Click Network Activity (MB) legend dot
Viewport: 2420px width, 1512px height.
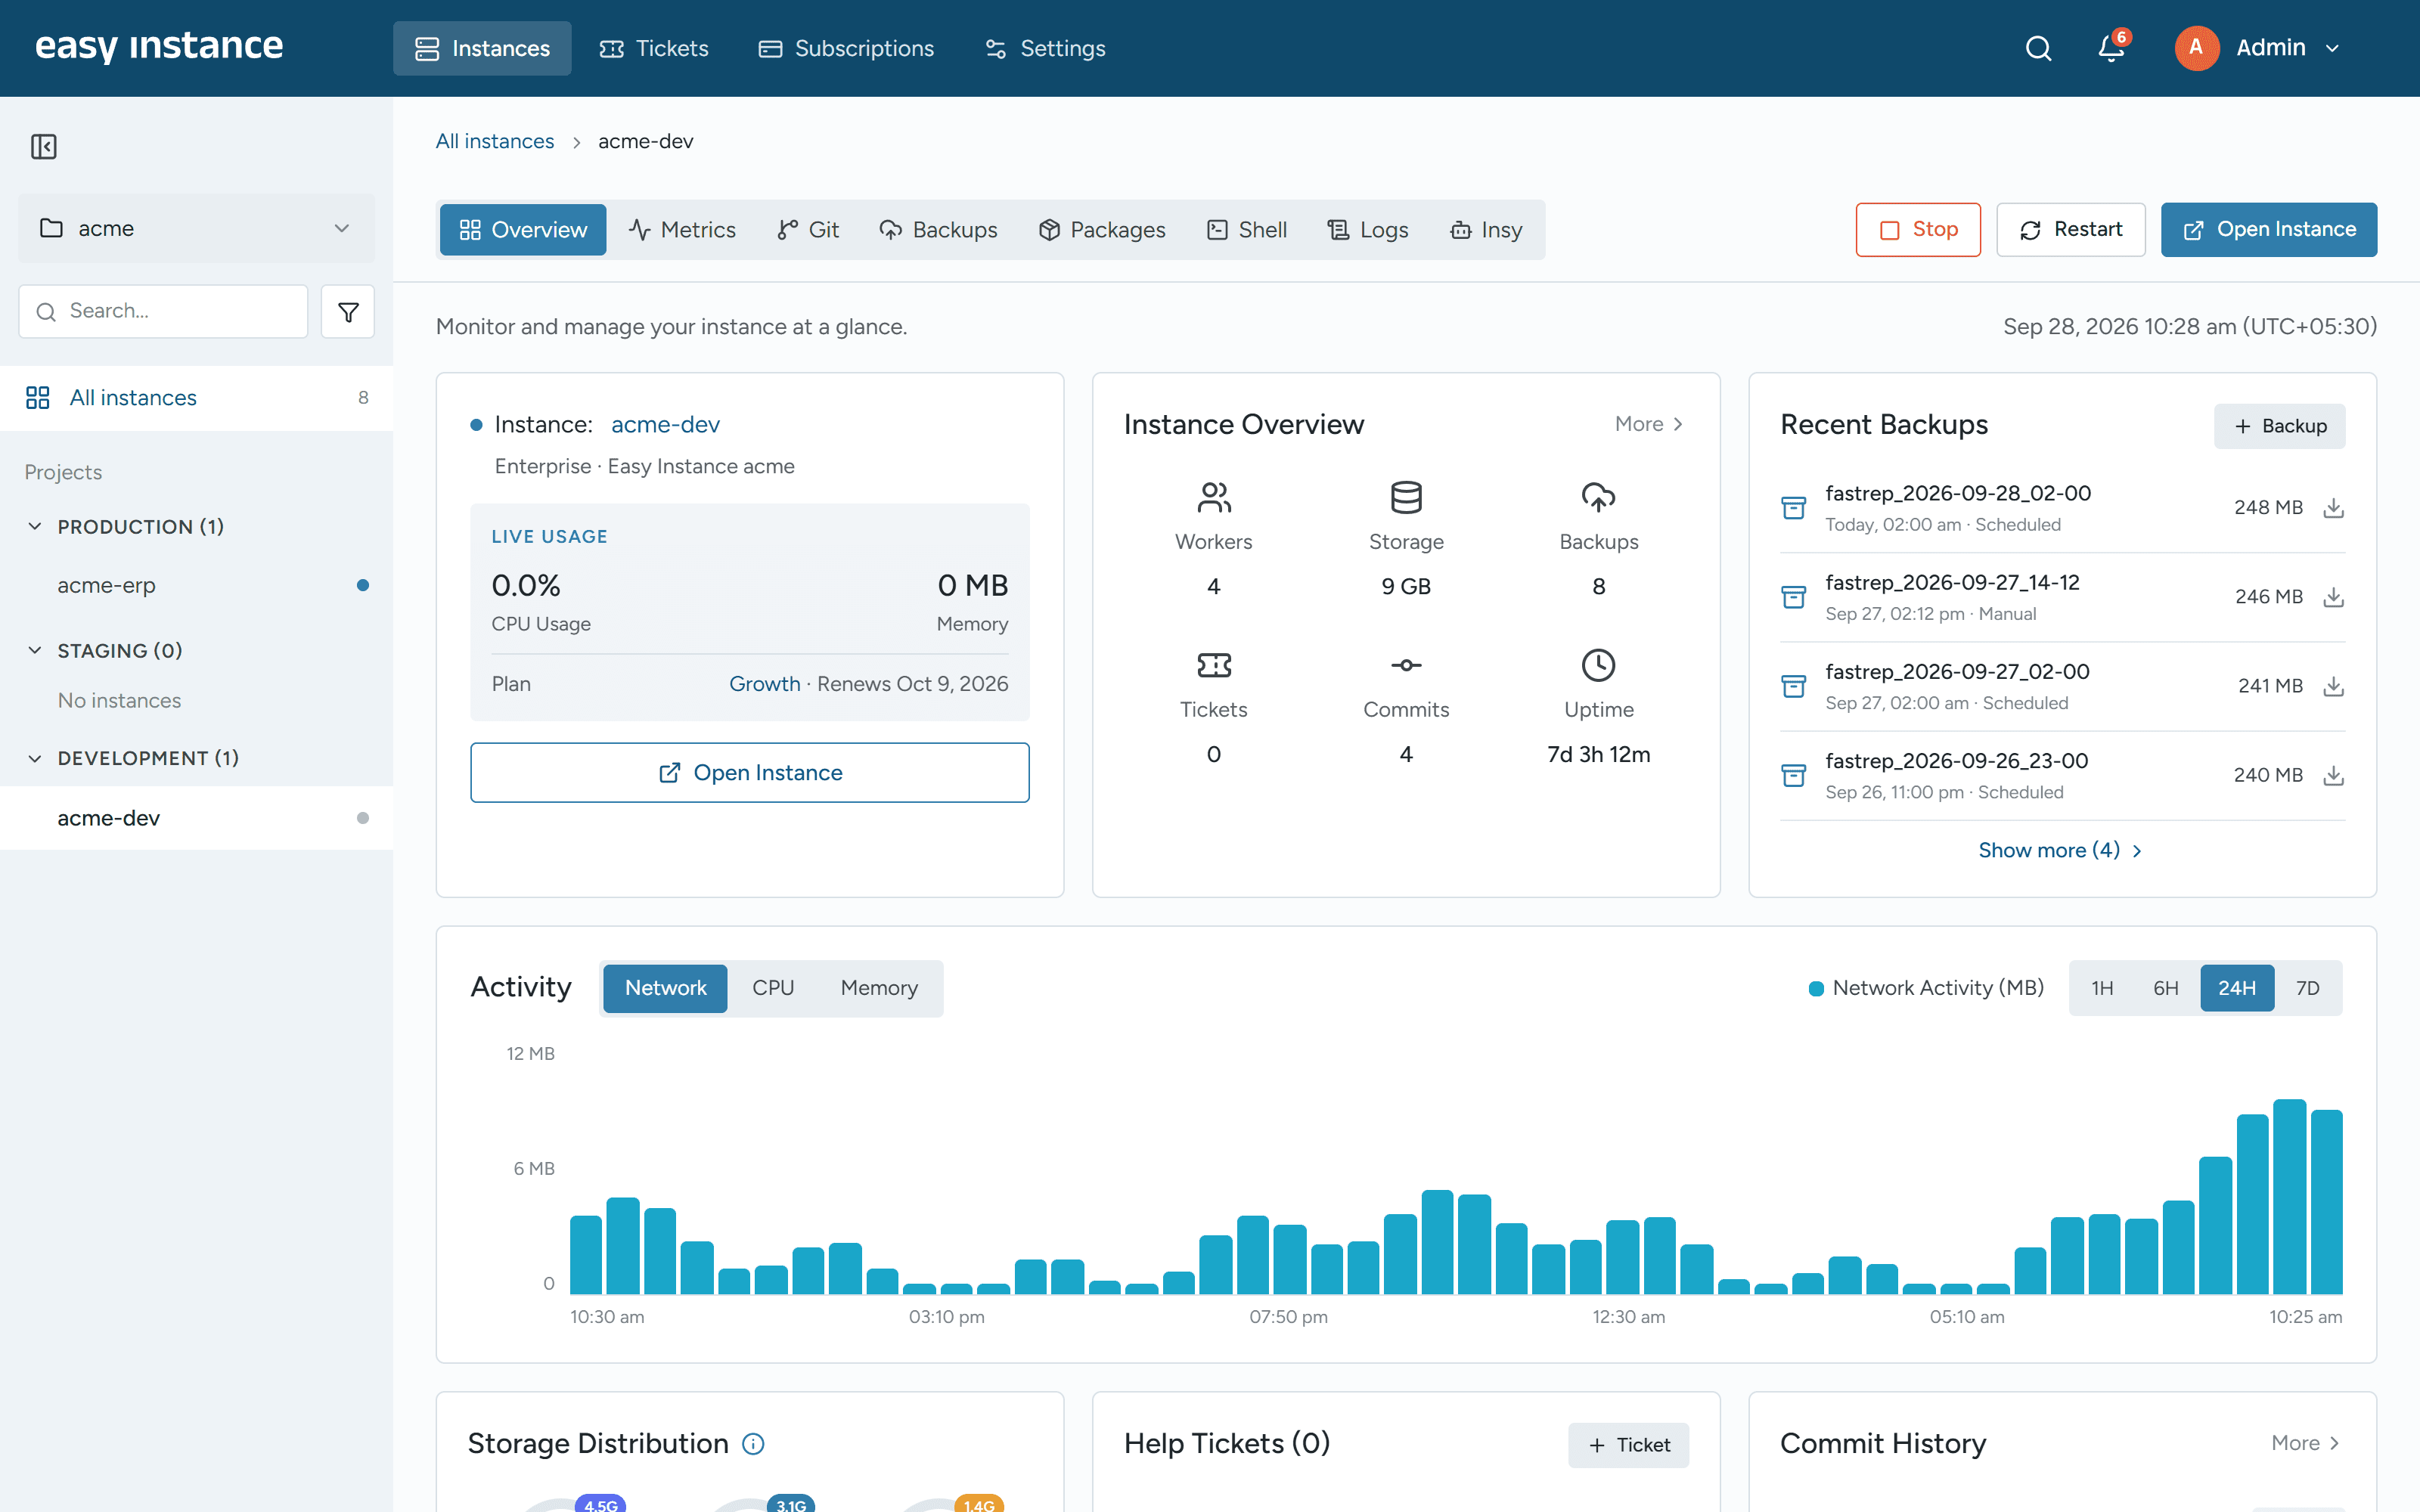pyautogui.click(x=1816, y=989)
